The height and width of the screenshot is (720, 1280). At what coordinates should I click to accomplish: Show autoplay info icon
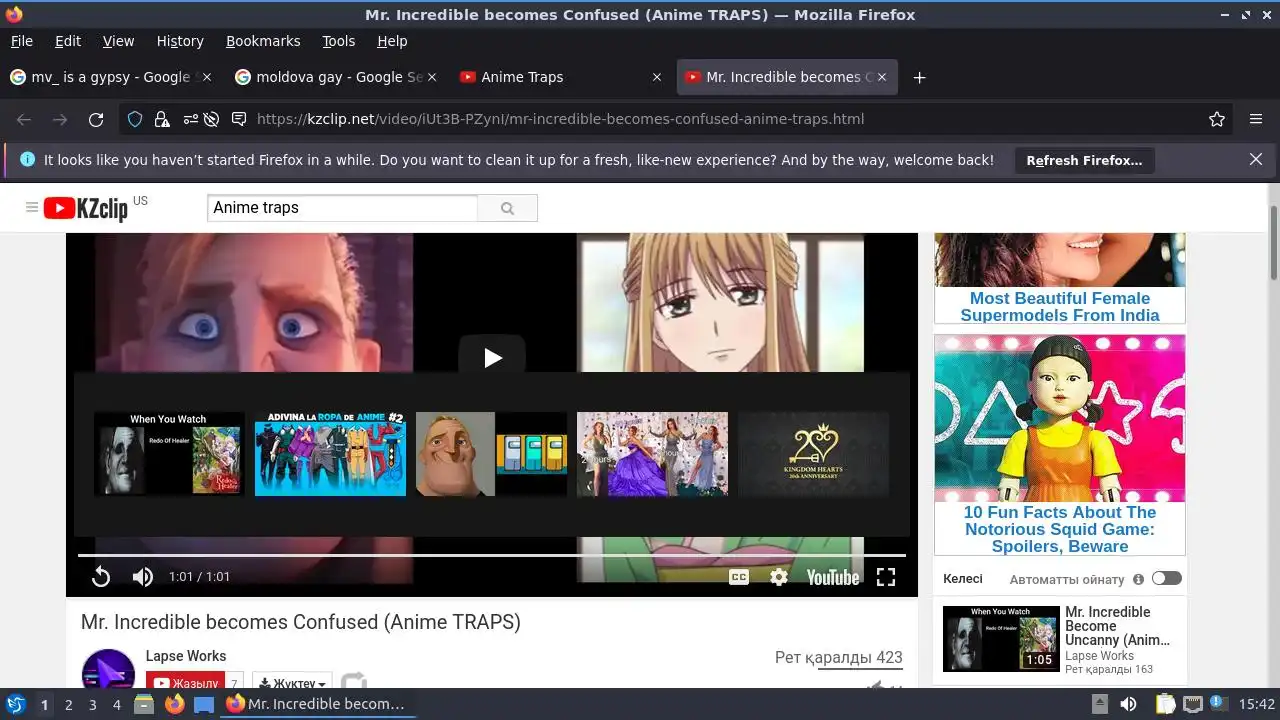pos(1138,579)
